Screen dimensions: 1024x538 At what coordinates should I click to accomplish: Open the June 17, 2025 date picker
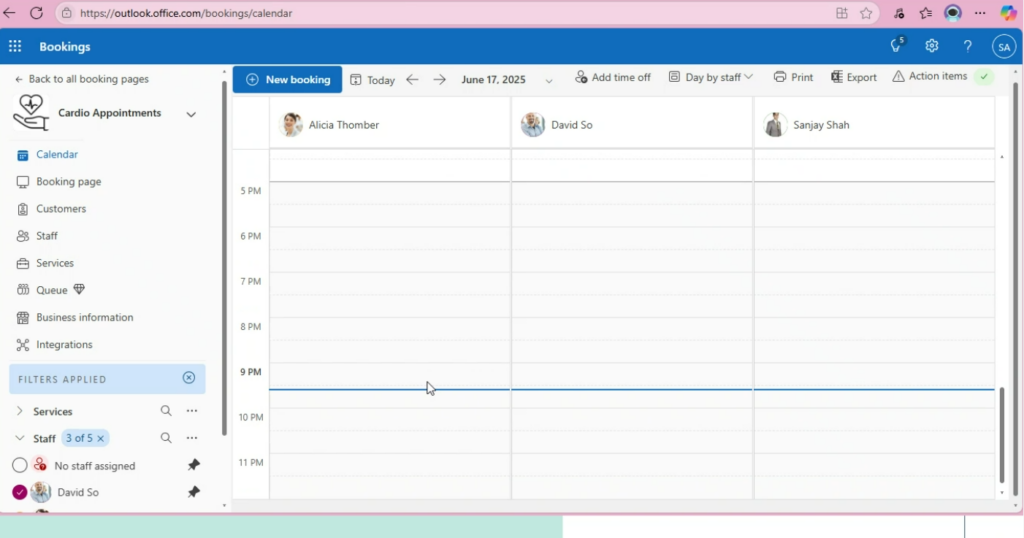click(x=507, y=80)
